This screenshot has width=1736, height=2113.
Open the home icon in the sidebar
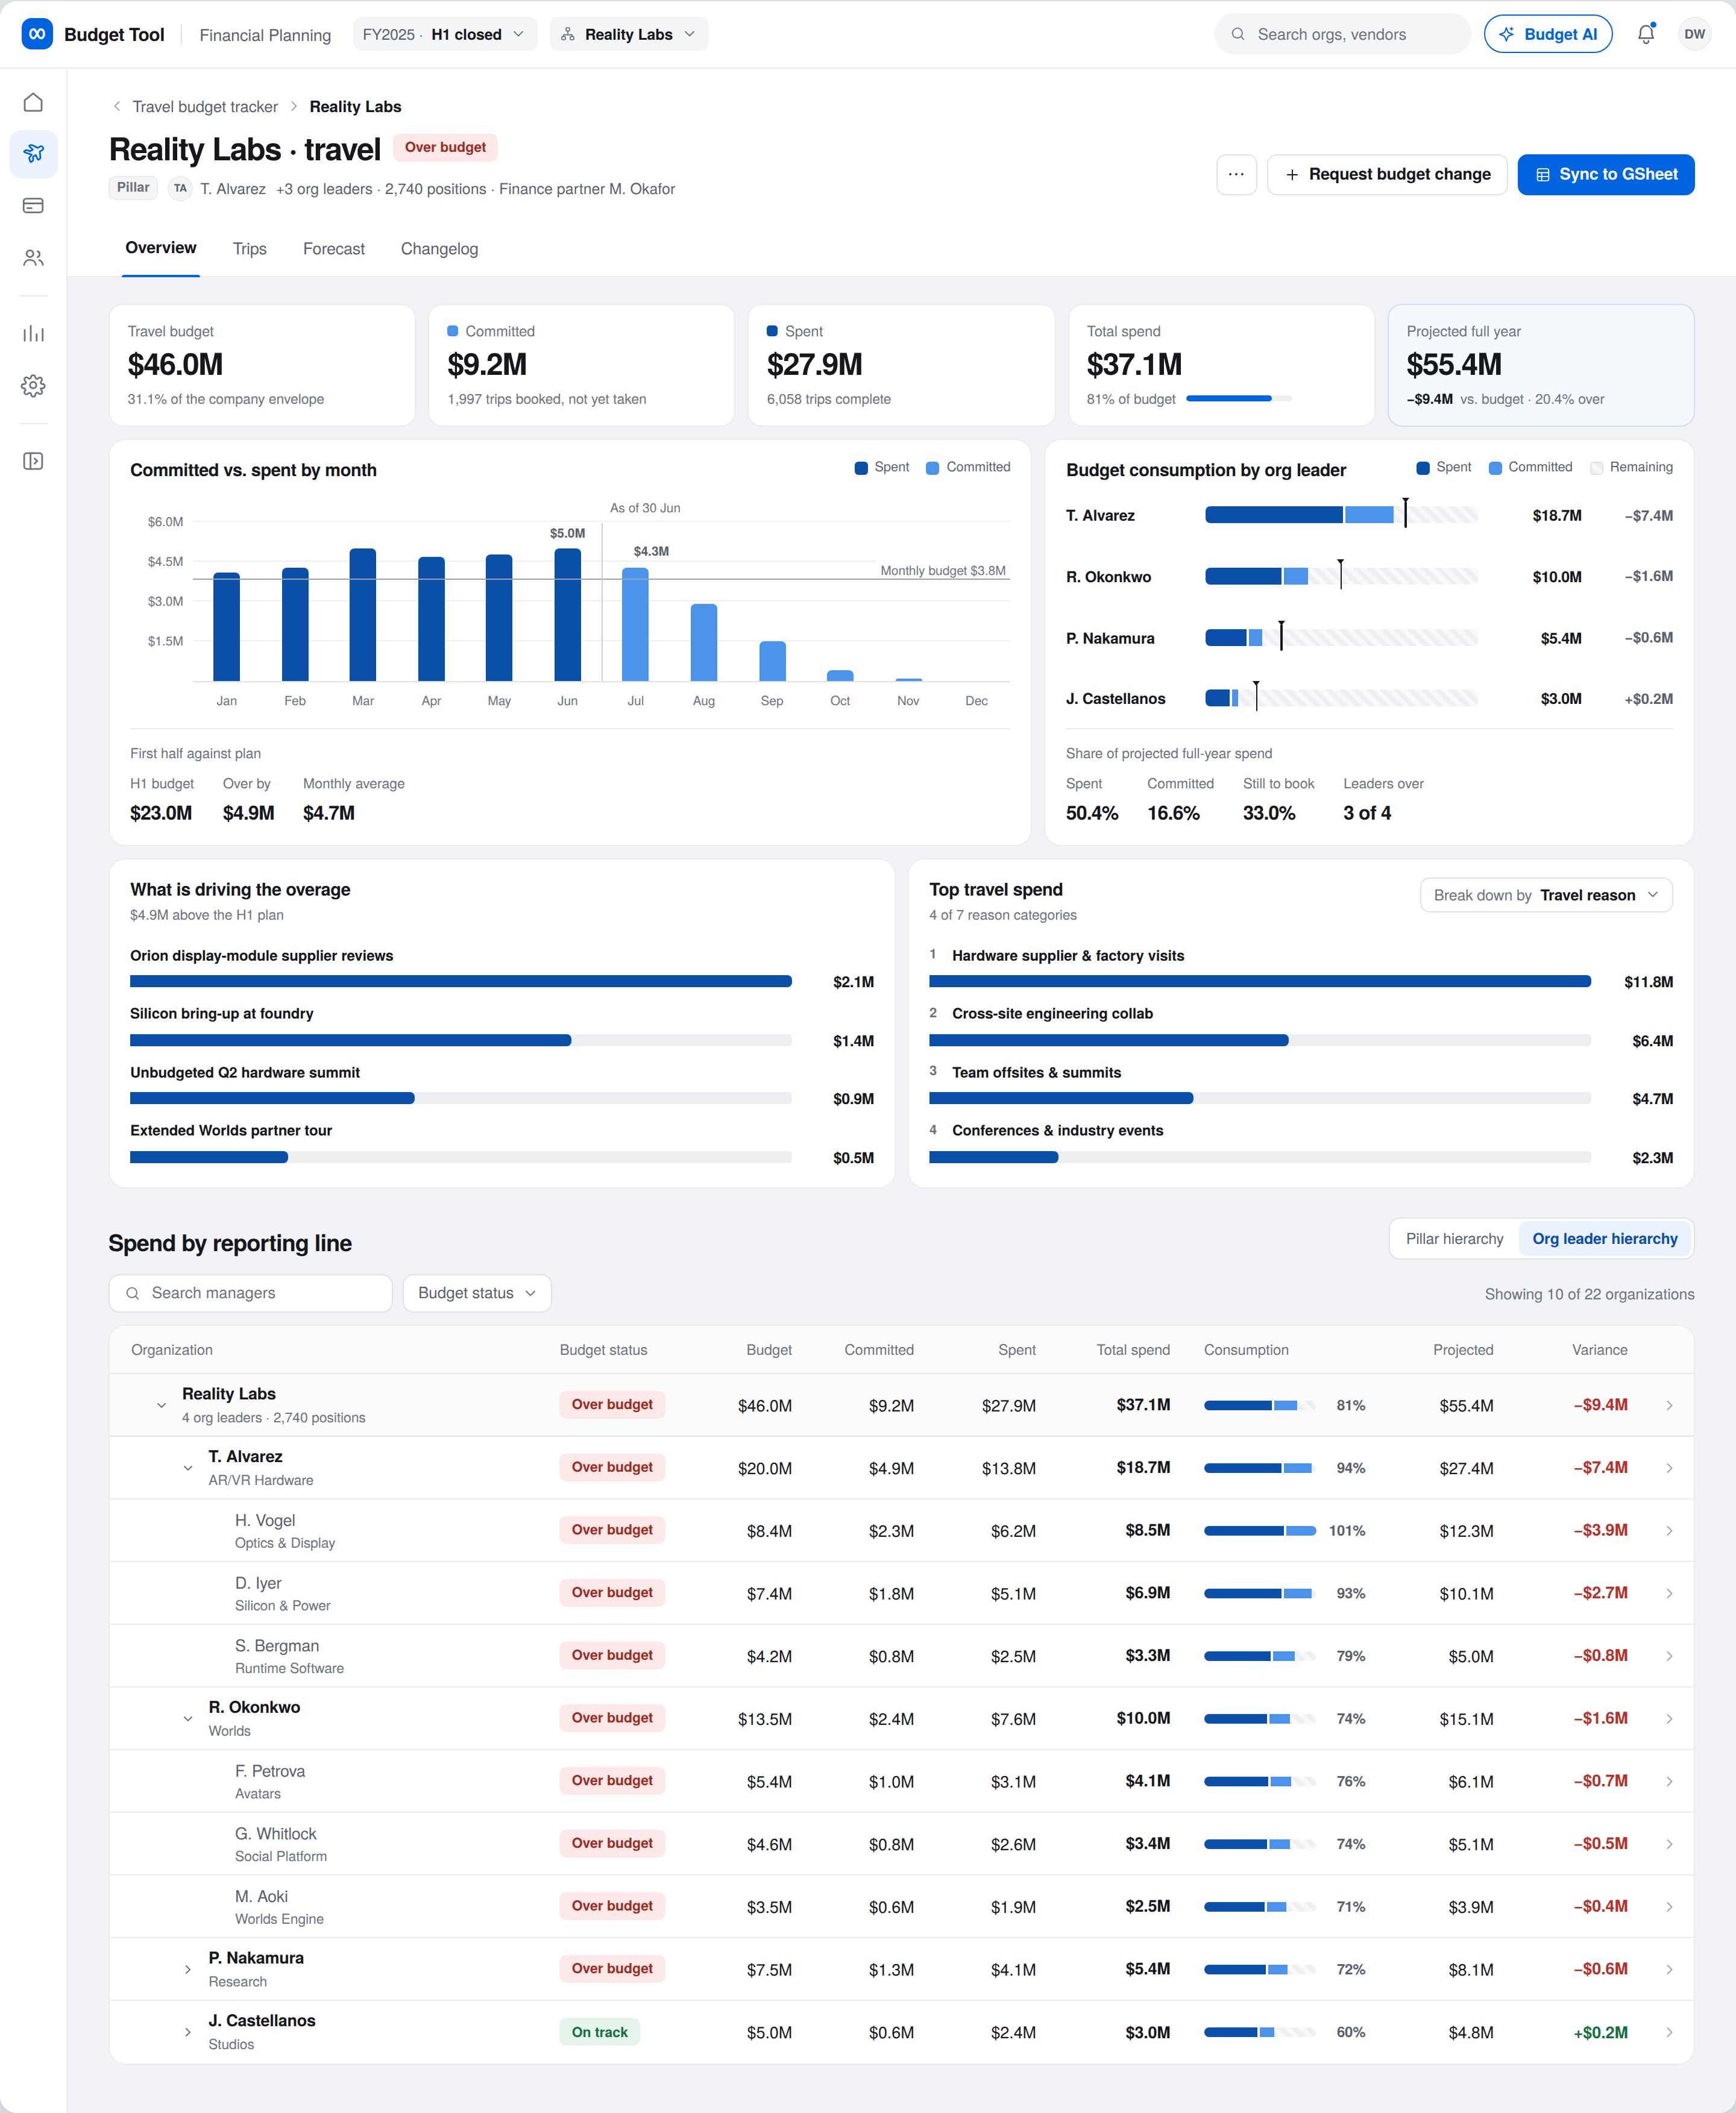click(x=33, y=102)
